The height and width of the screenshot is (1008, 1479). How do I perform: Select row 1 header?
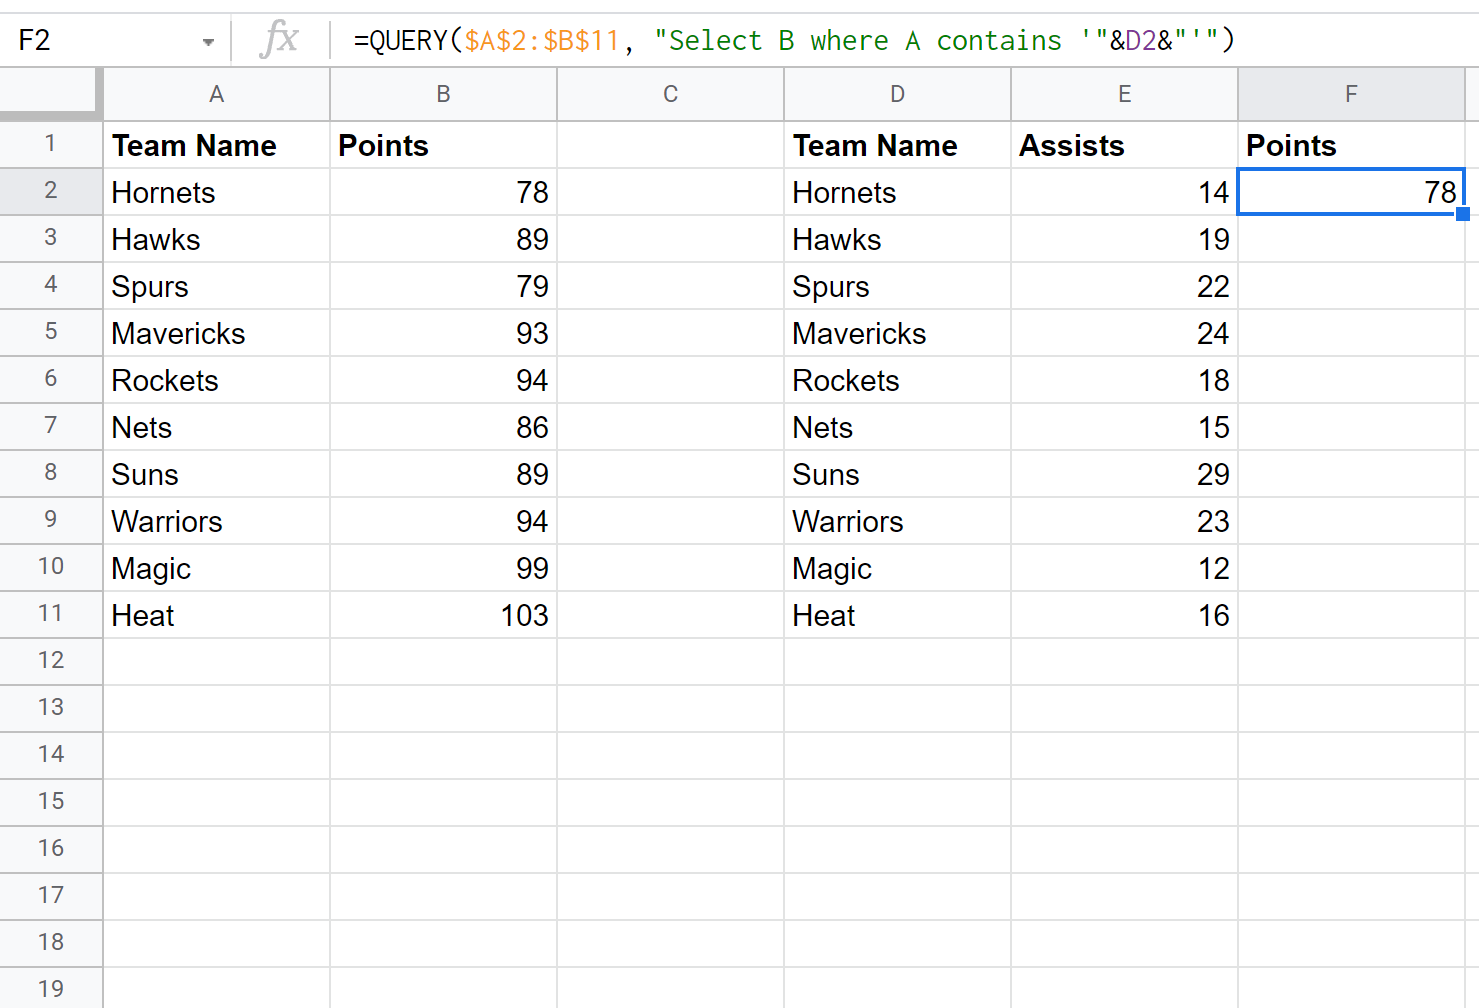(50, 144)
